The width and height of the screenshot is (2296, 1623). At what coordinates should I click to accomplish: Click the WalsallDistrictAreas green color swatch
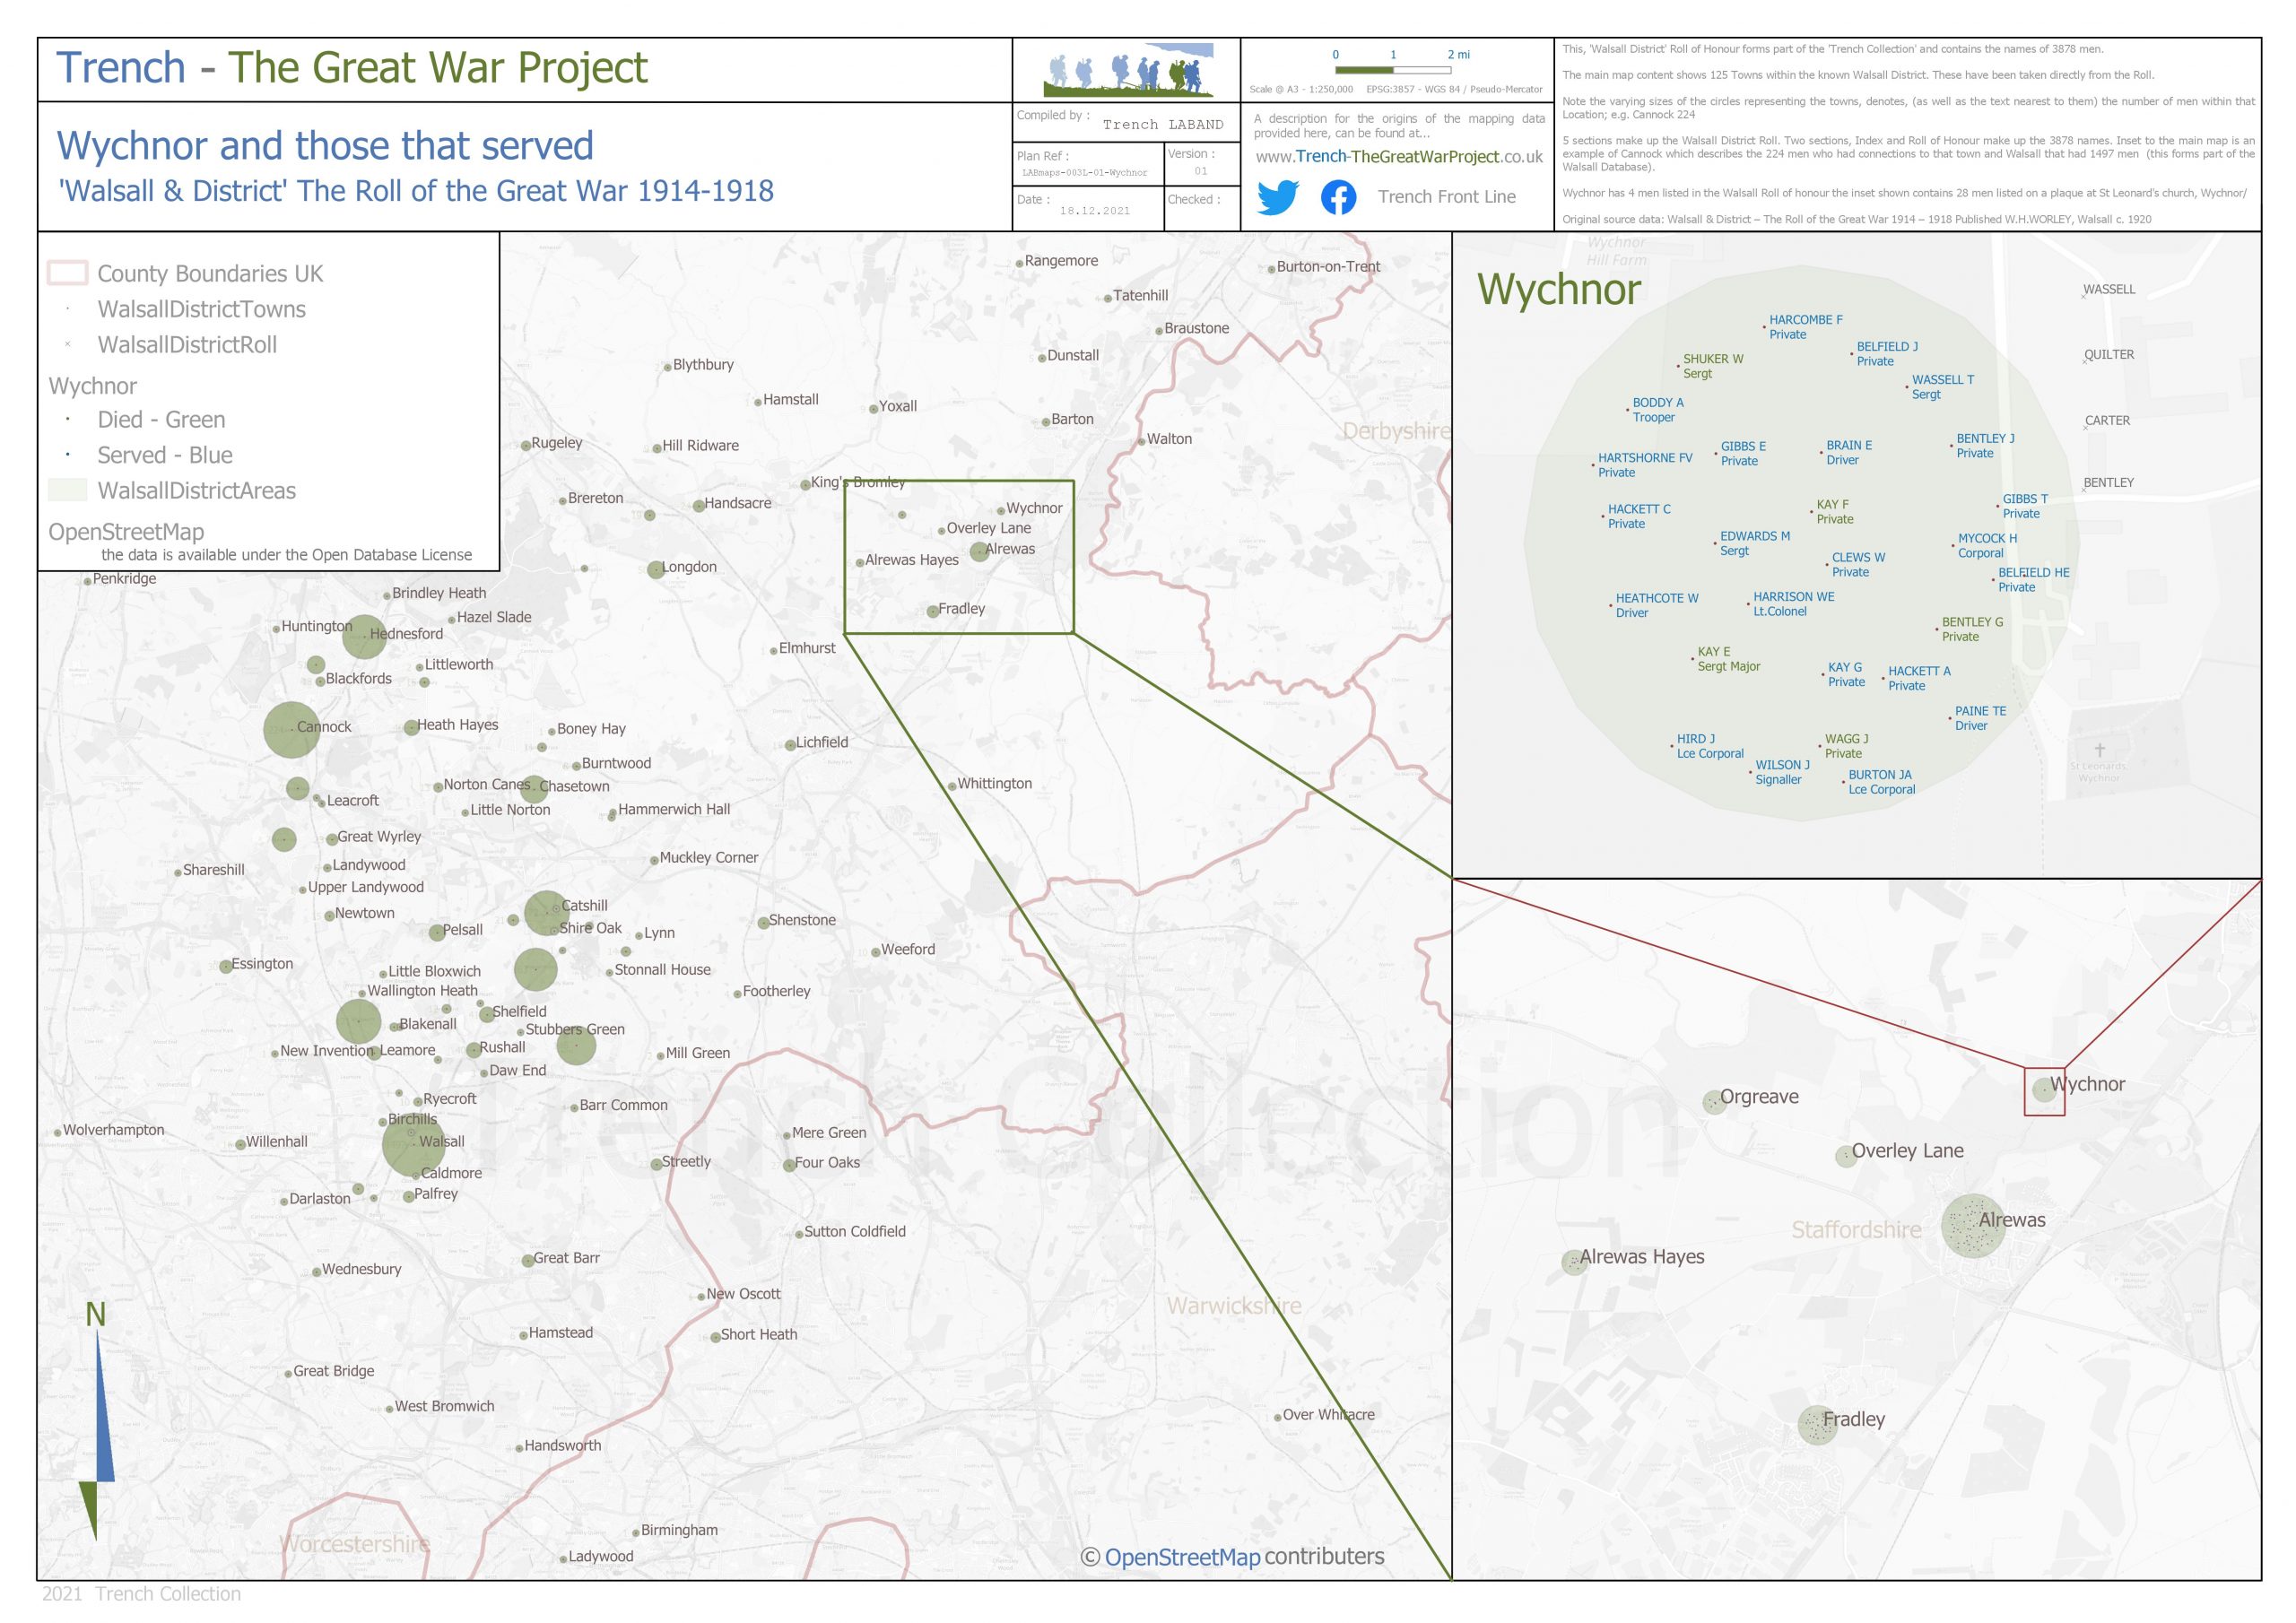(66, 491)
